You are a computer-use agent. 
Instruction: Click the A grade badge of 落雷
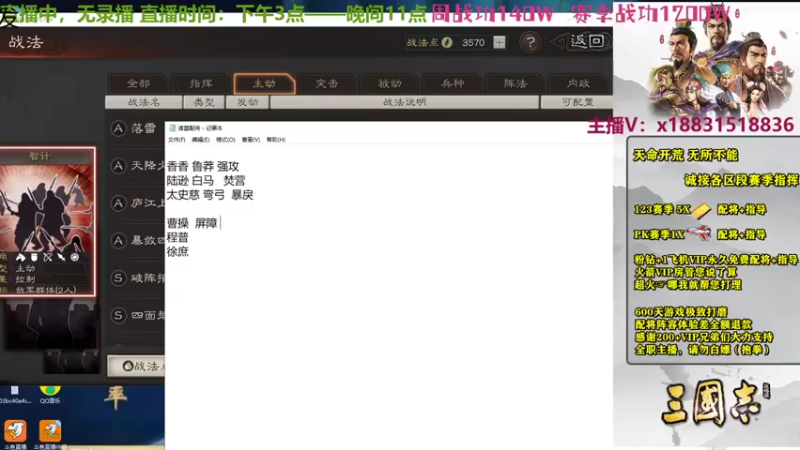tap(118, 128)
